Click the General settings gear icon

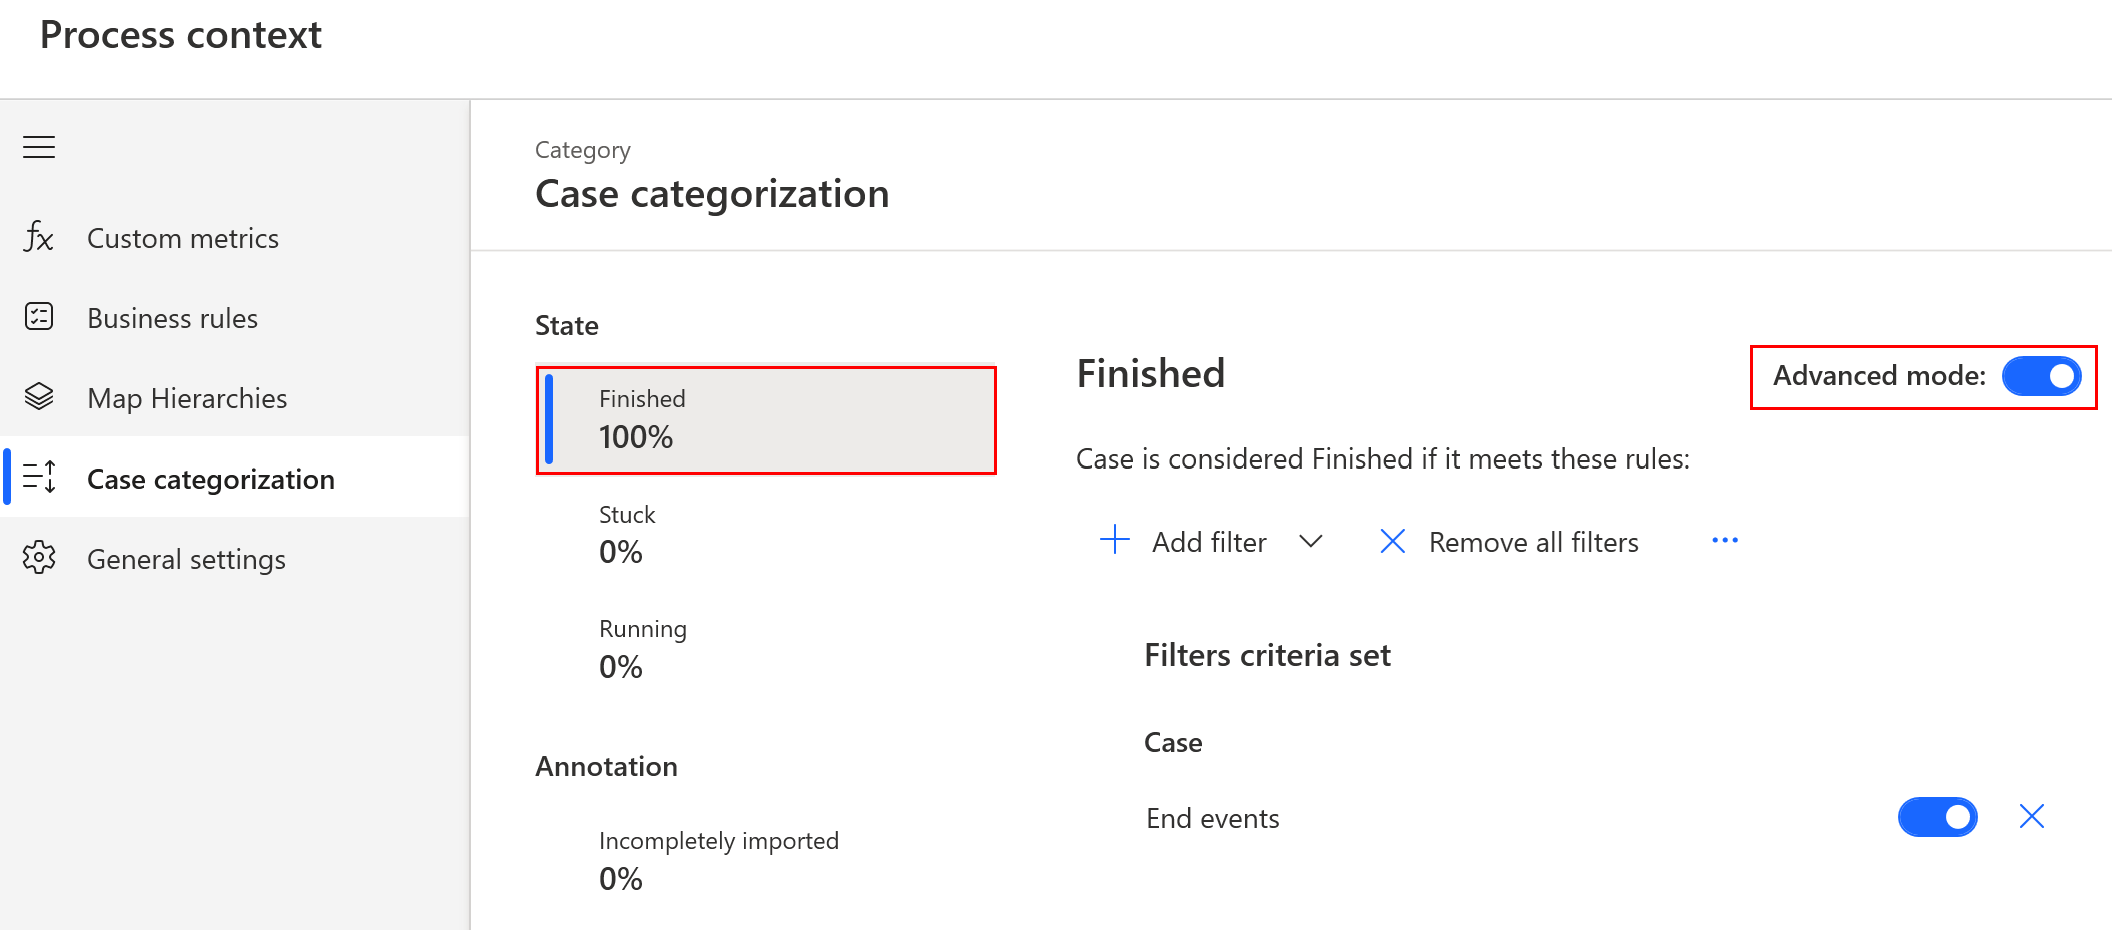(x=39, y=558)
